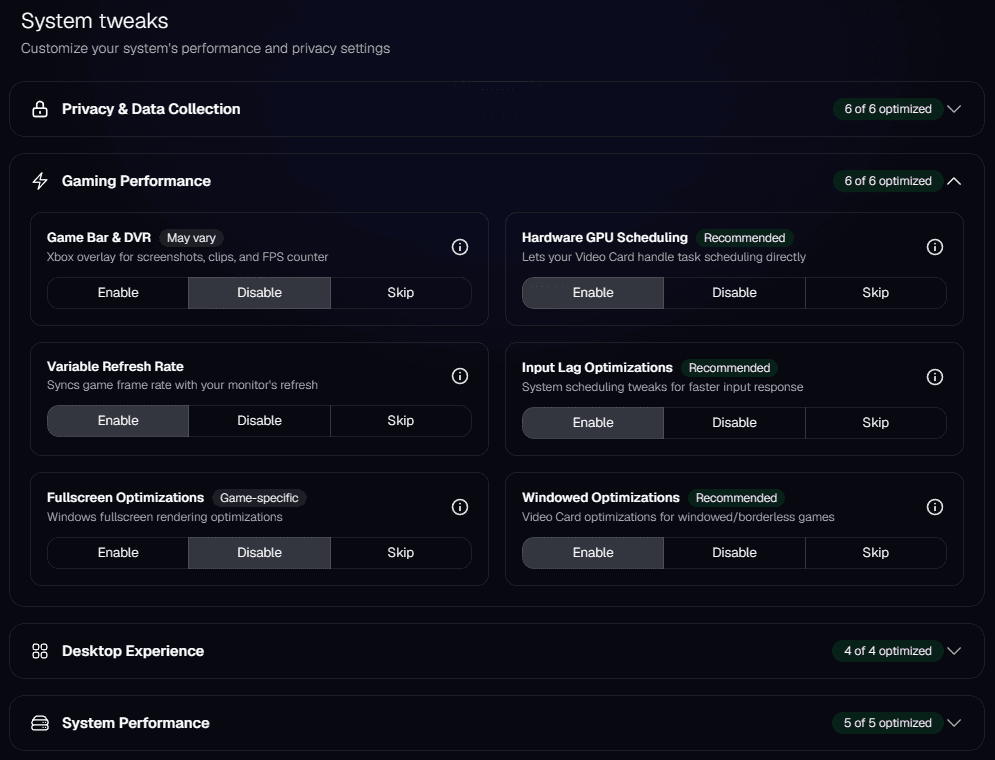Viewport: 995px width, 760px height.
Task: Enable Input Lag Optimizations
Action: point(593,423)
